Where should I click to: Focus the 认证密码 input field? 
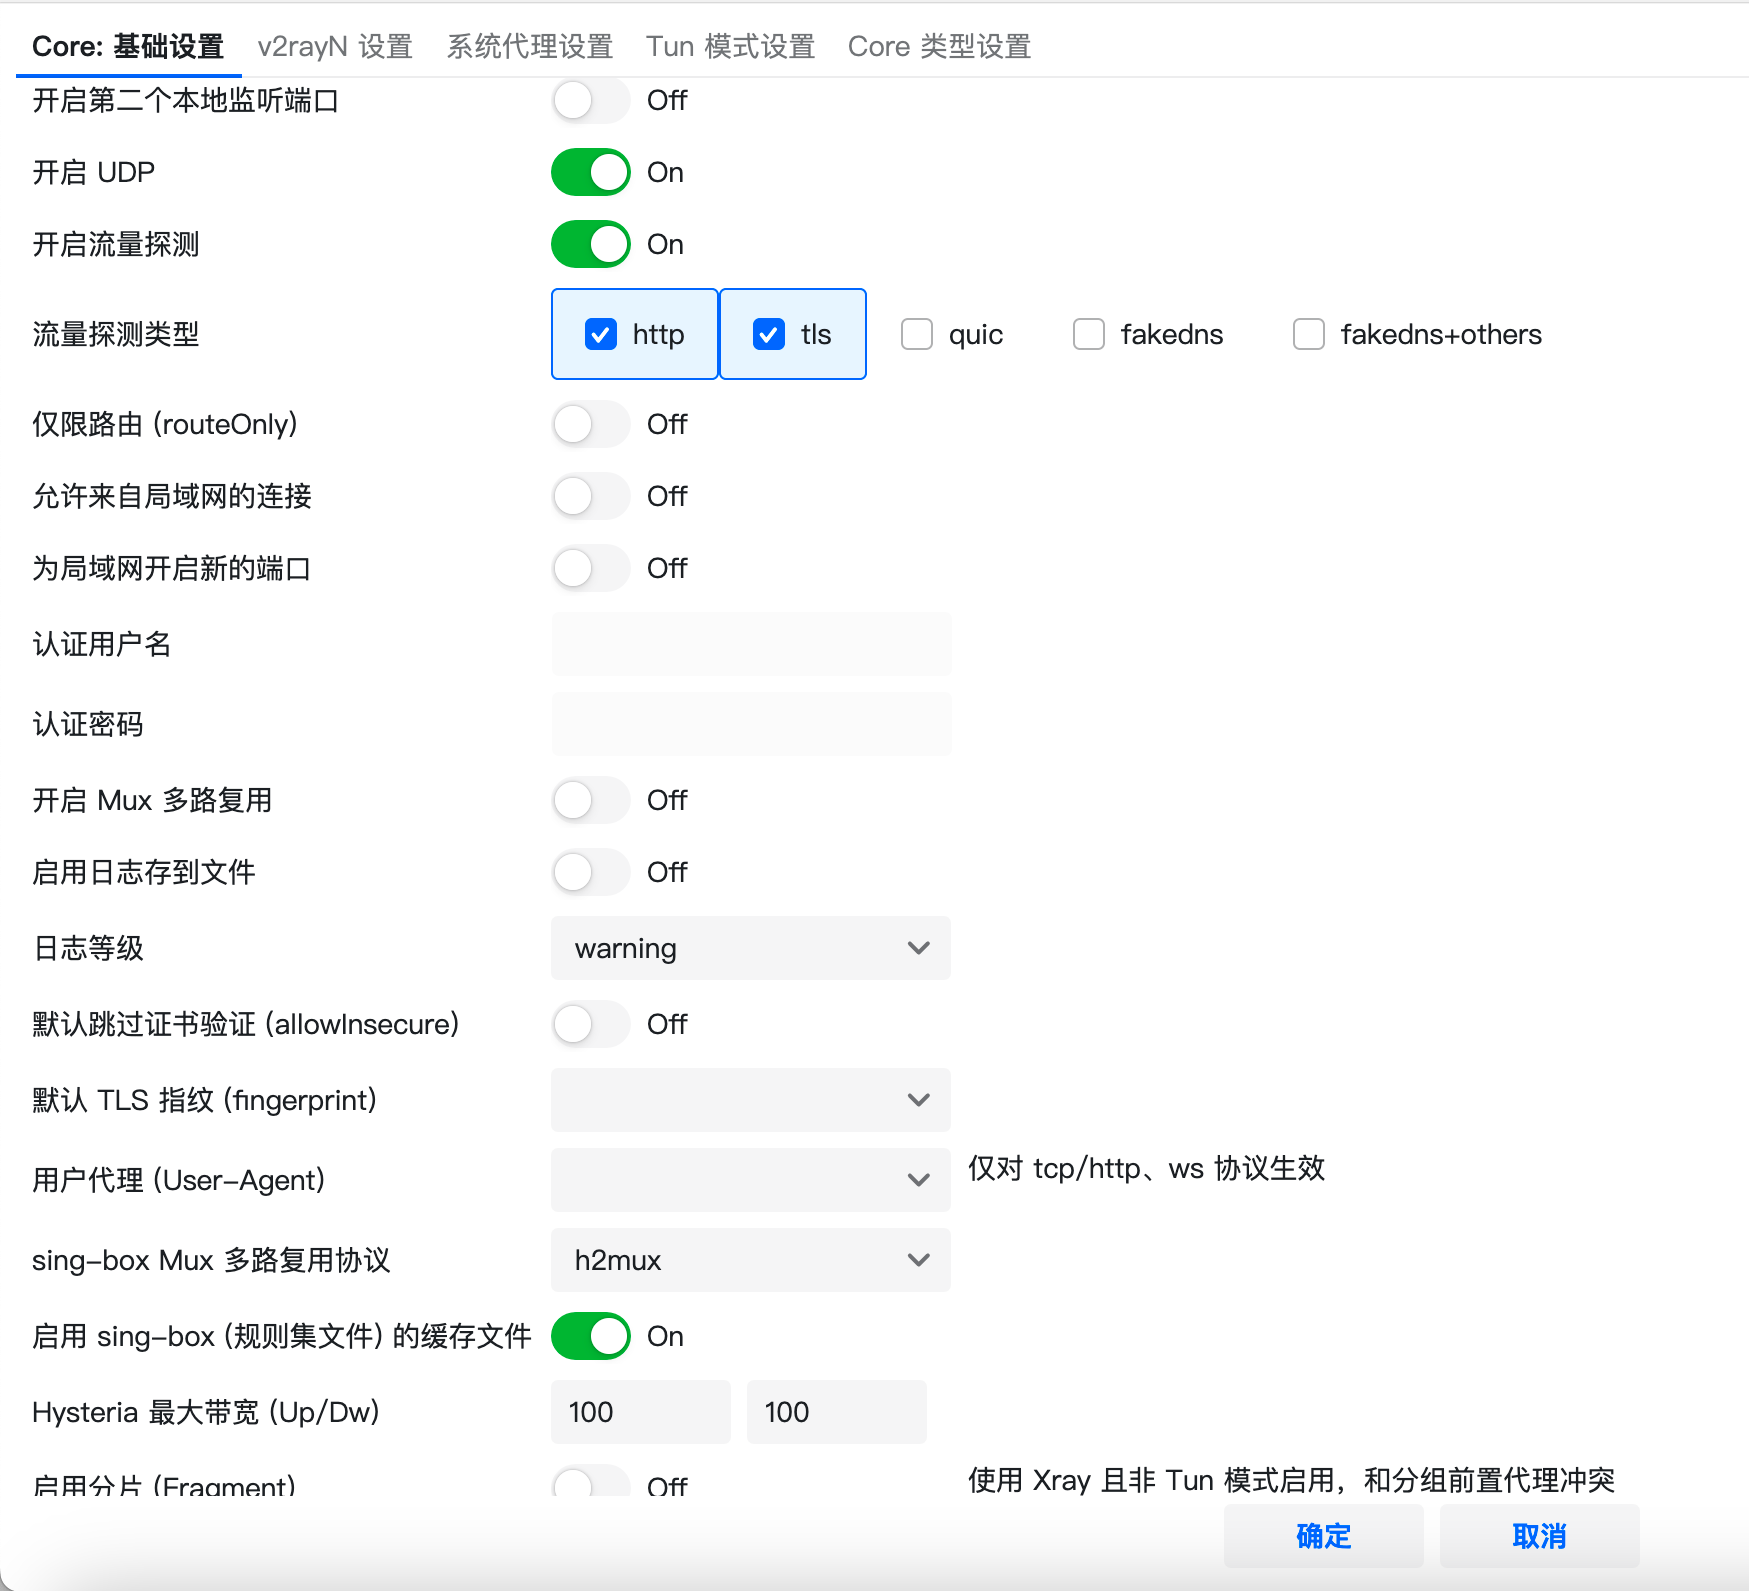click(x=751, y=724)
